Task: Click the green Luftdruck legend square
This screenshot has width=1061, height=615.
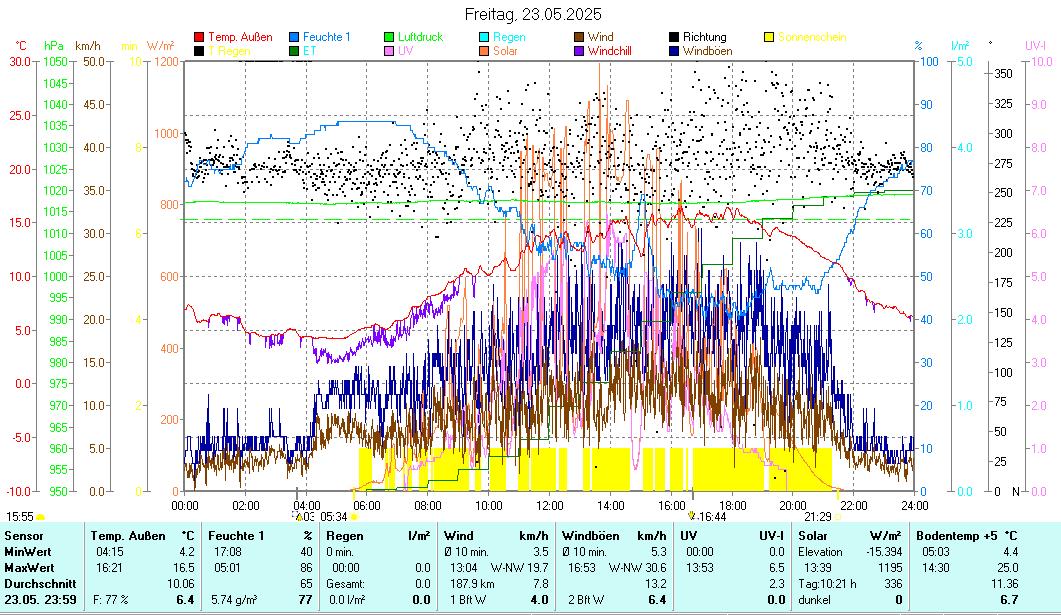Action: (x=390, y=37)
